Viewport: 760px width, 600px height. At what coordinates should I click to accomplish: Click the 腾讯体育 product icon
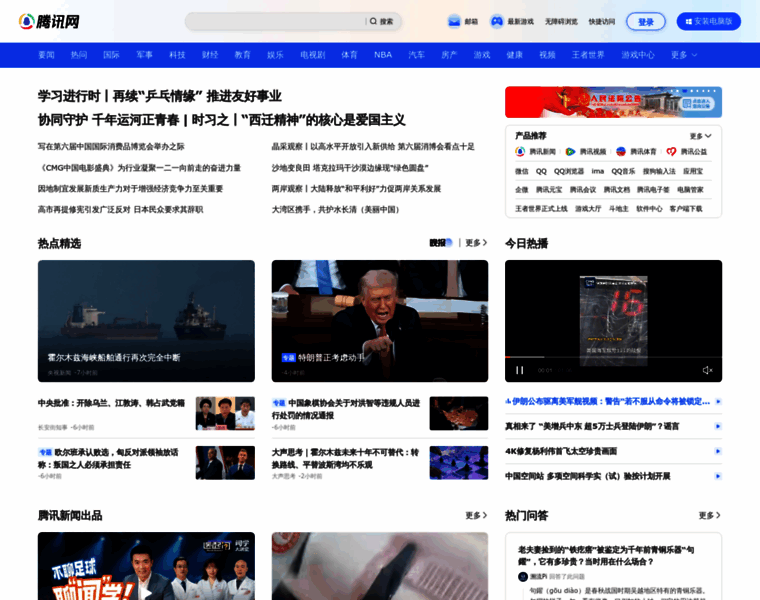click(621, 152)
